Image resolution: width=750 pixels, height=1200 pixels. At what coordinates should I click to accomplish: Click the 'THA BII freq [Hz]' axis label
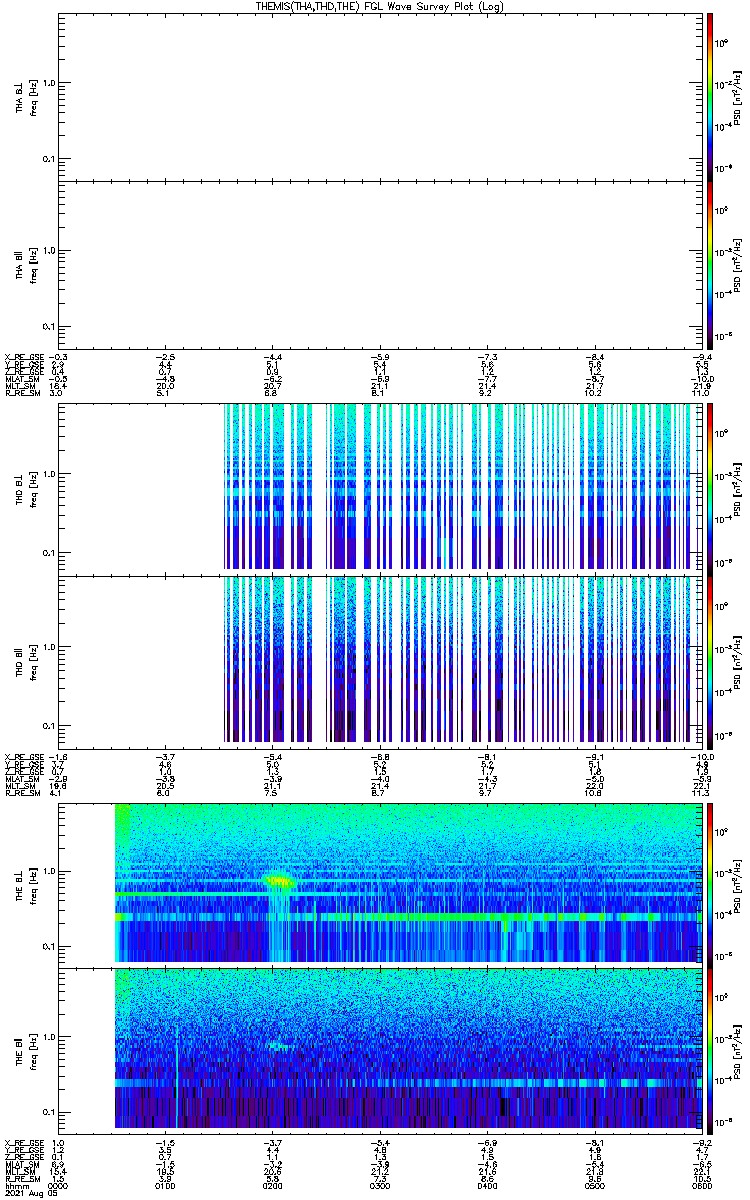26,266
